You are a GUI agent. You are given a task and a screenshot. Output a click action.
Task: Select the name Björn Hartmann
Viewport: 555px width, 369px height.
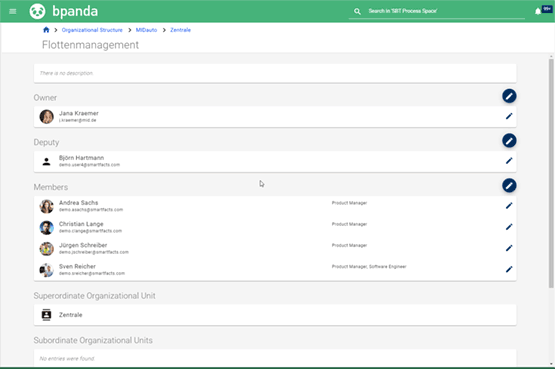(x=81, y=158)
